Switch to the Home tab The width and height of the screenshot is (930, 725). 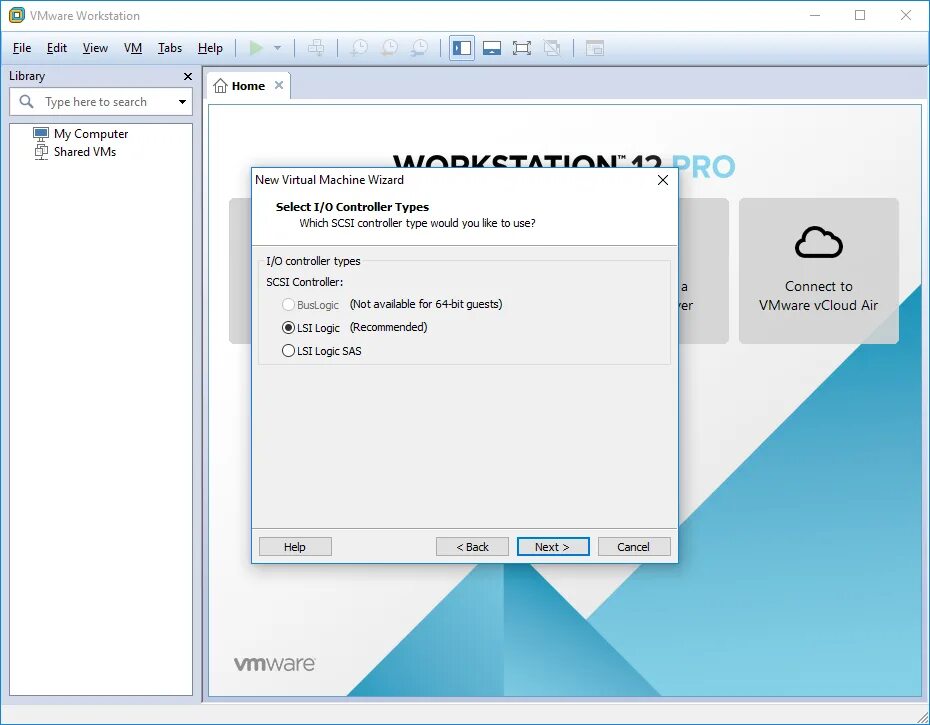[248, 86]
